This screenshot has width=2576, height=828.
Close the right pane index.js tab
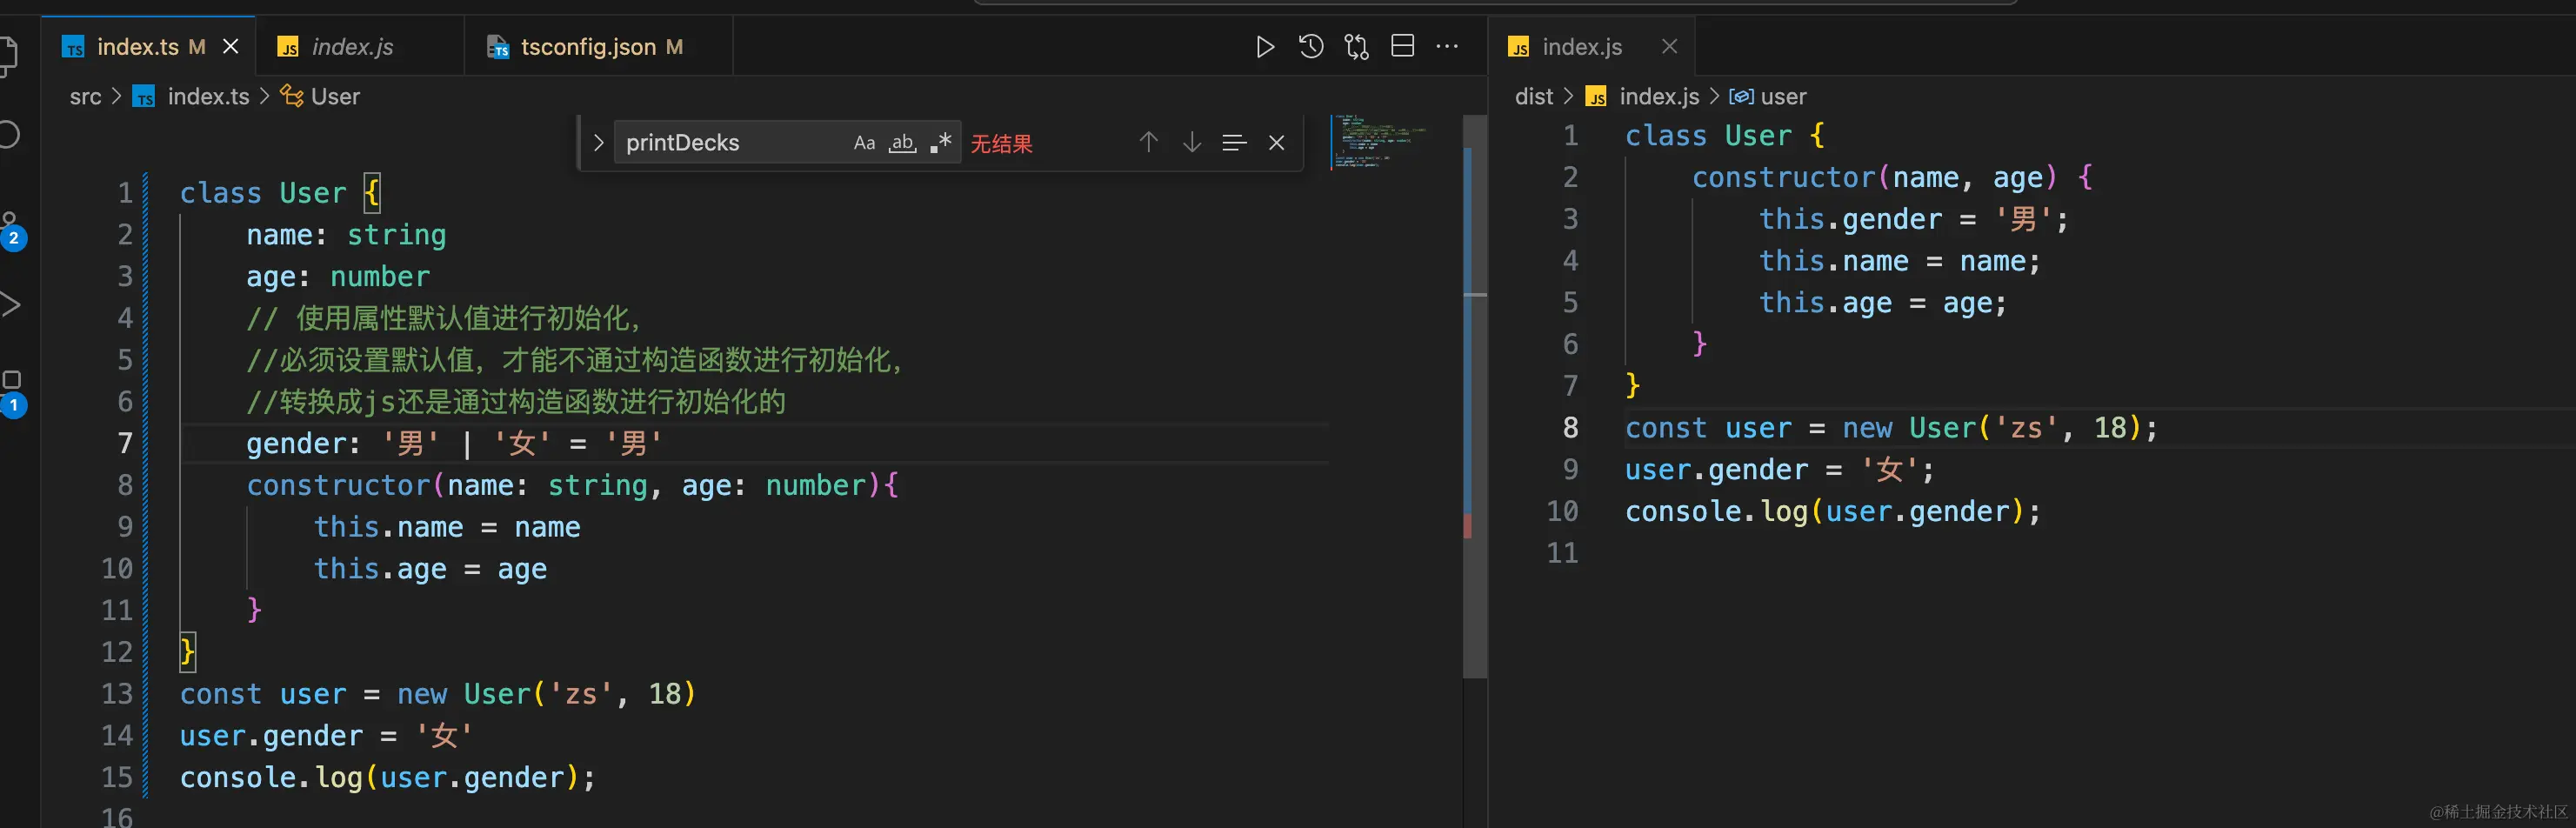coord(1669,46)
